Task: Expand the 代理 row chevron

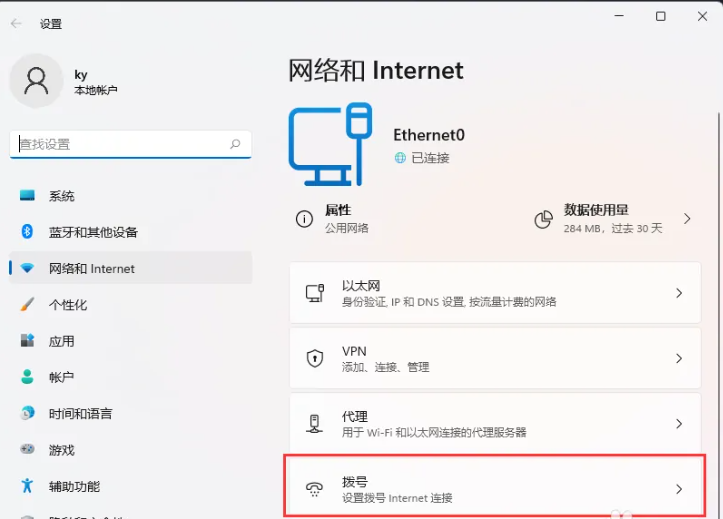Action: coord(679,424)
